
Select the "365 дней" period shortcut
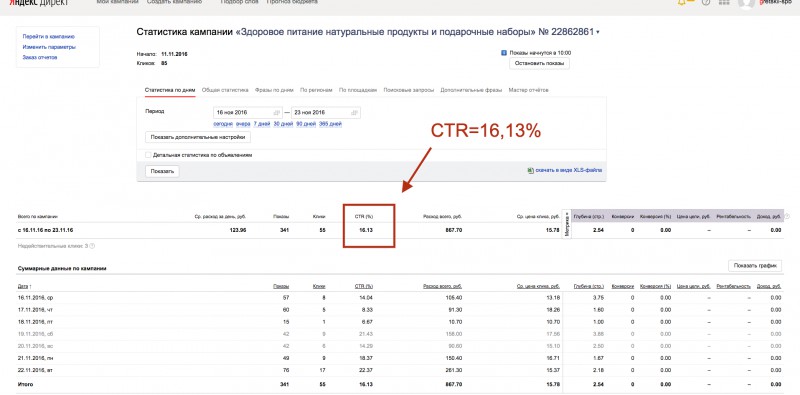[330, 124]
